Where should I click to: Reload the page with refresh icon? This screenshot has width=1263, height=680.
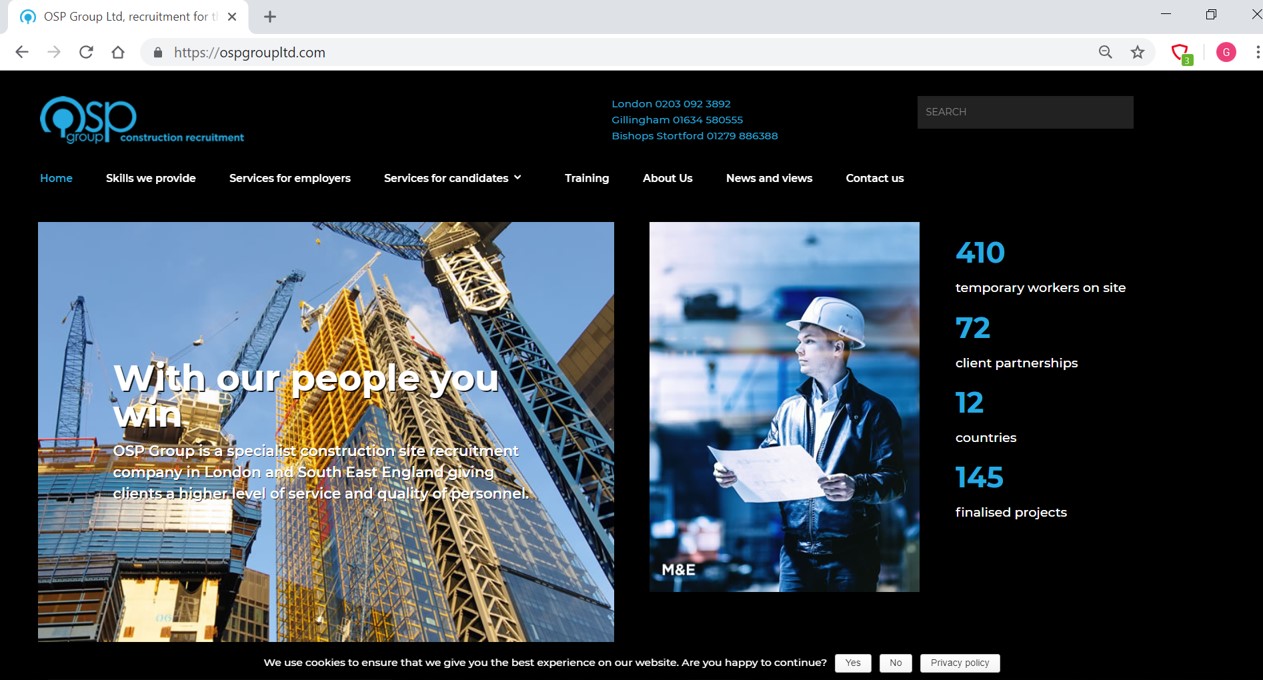[86, 52]
